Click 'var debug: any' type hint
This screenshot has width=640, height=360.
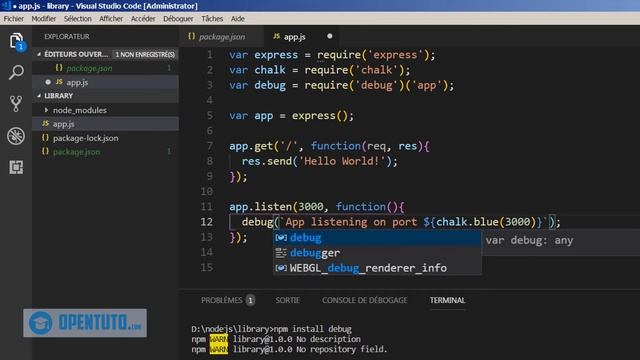[529, 240]
